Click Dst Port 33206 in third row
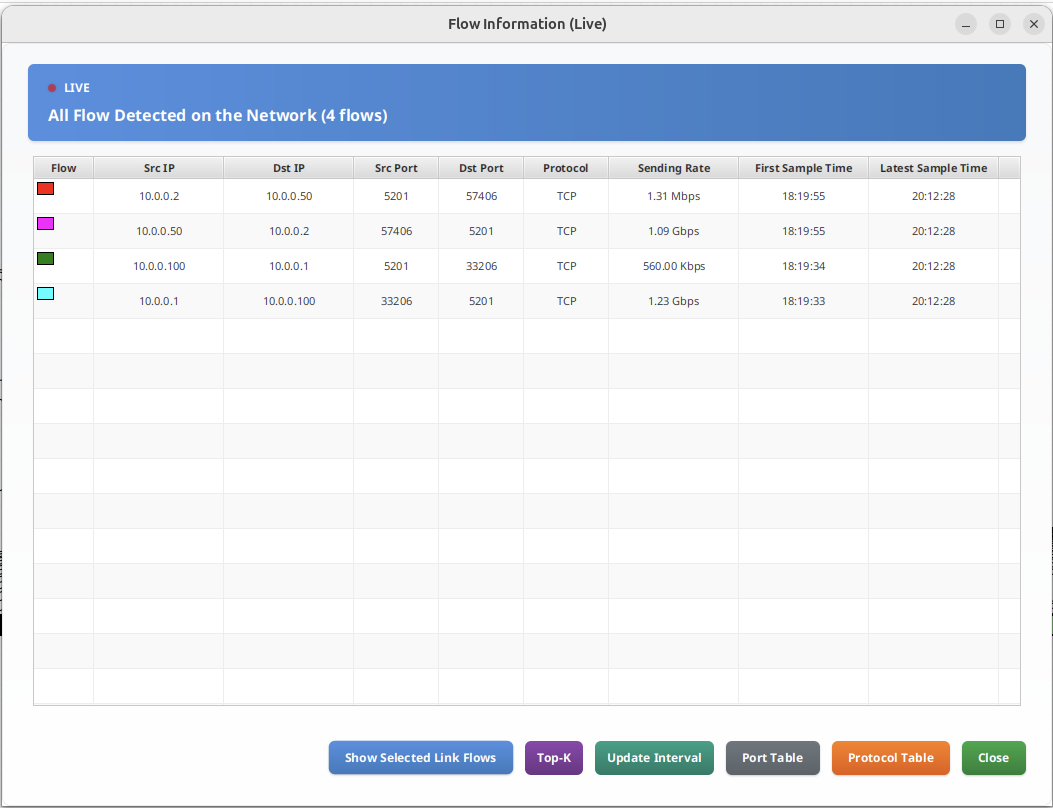This screenshot has height=808, width=1053. coord(482,266)
